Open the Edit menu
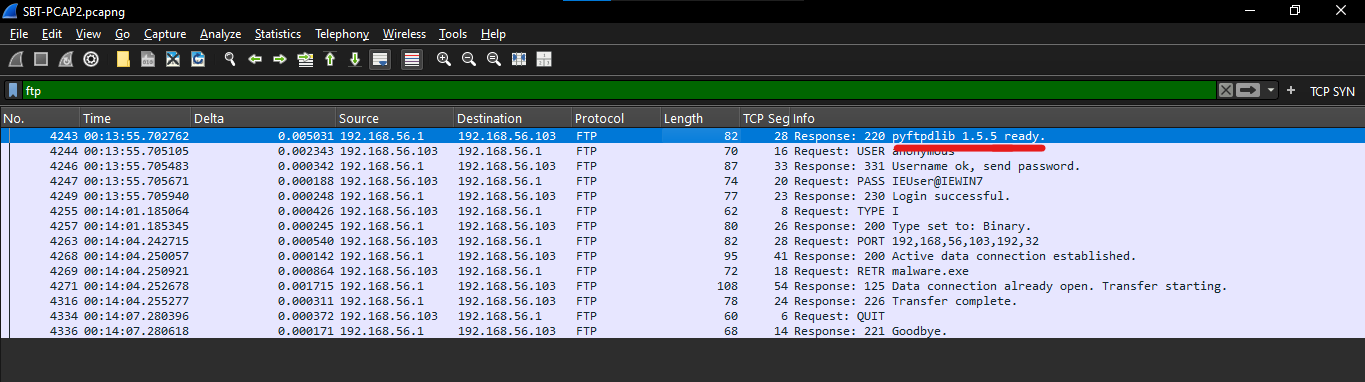This screenshot has width=1365, height=382. [52, 34]
